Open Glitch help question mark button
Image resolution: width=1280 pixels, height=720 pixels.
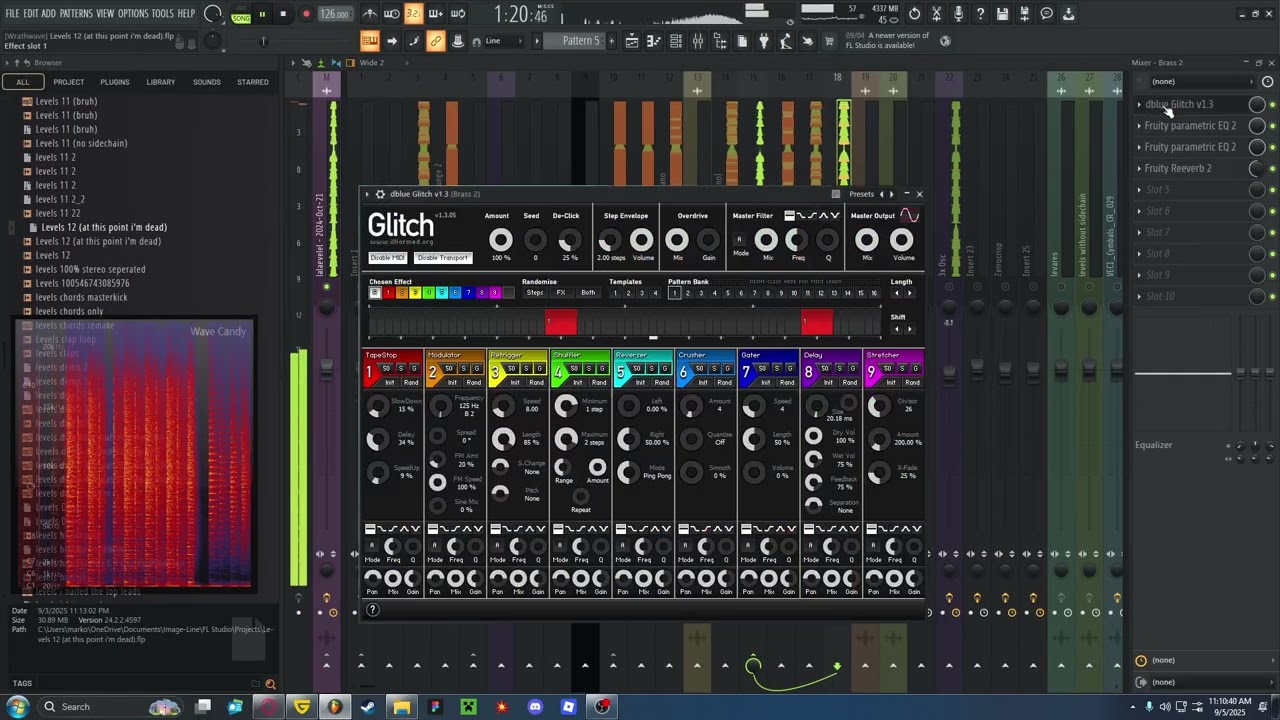372,610
